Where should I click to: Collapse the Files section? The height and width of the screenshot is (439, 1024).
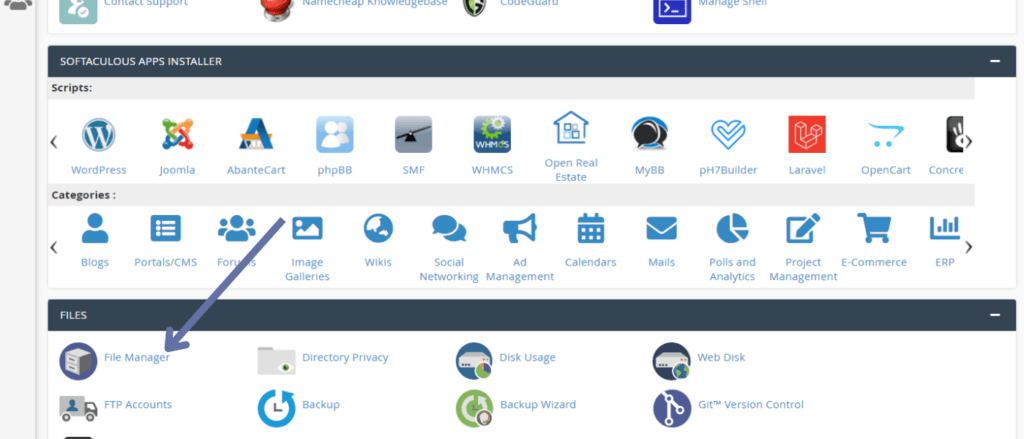[995, 315]
